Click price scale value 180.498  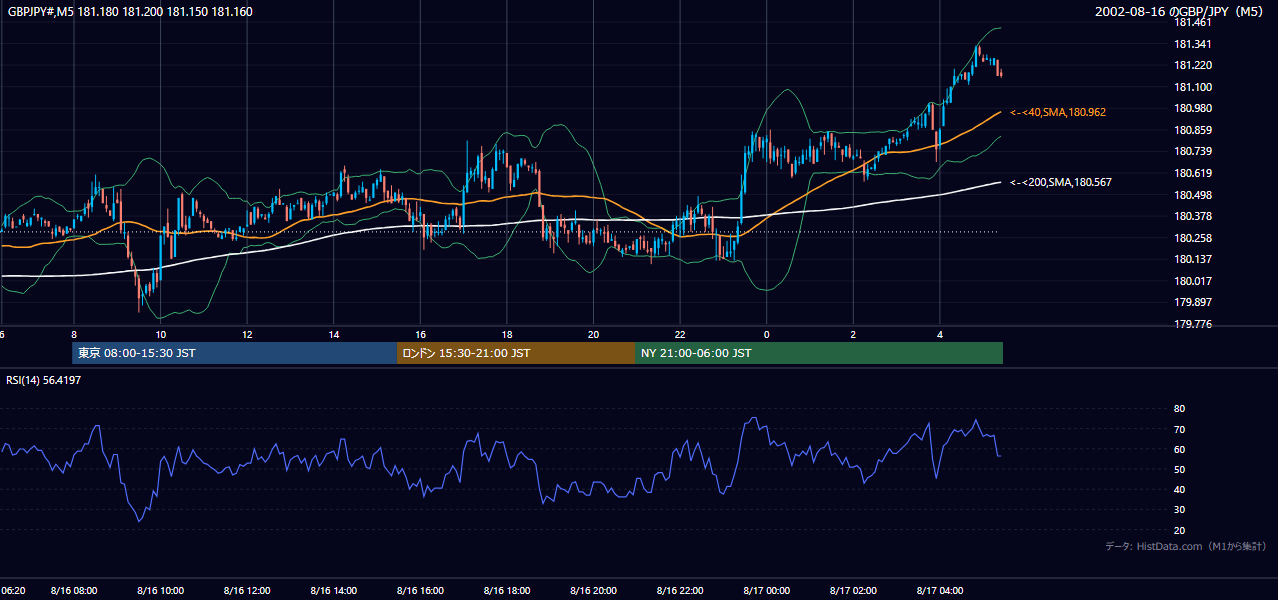(1193, 196)
